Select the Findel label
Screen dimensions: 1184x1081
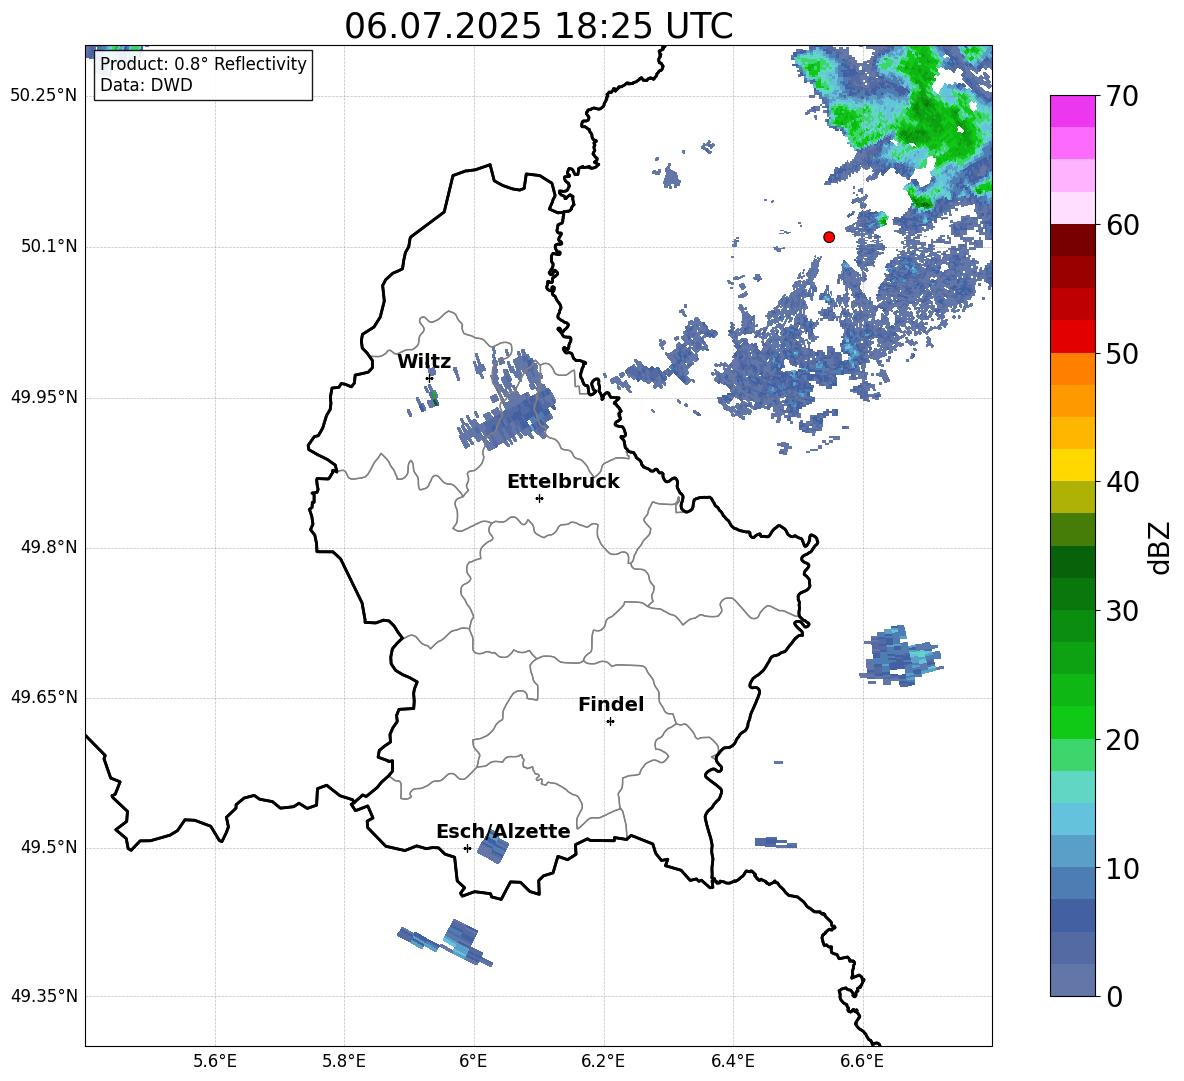[x=611, y=704]
